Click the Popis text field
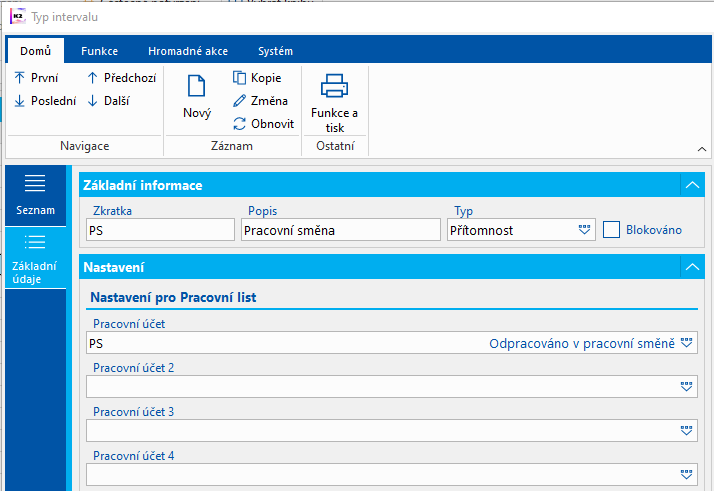The height and width of the screenshot is (491, 714). [340, 229]
